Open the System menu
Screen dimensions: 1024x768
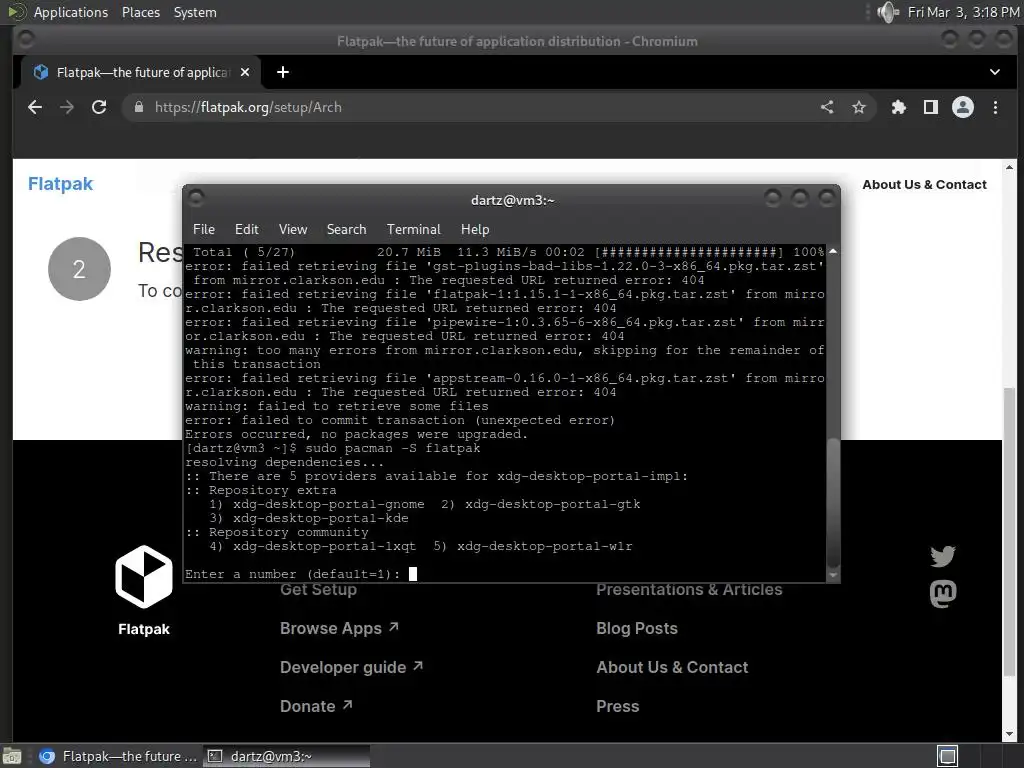pyautogui.click(x=195, y=12)
